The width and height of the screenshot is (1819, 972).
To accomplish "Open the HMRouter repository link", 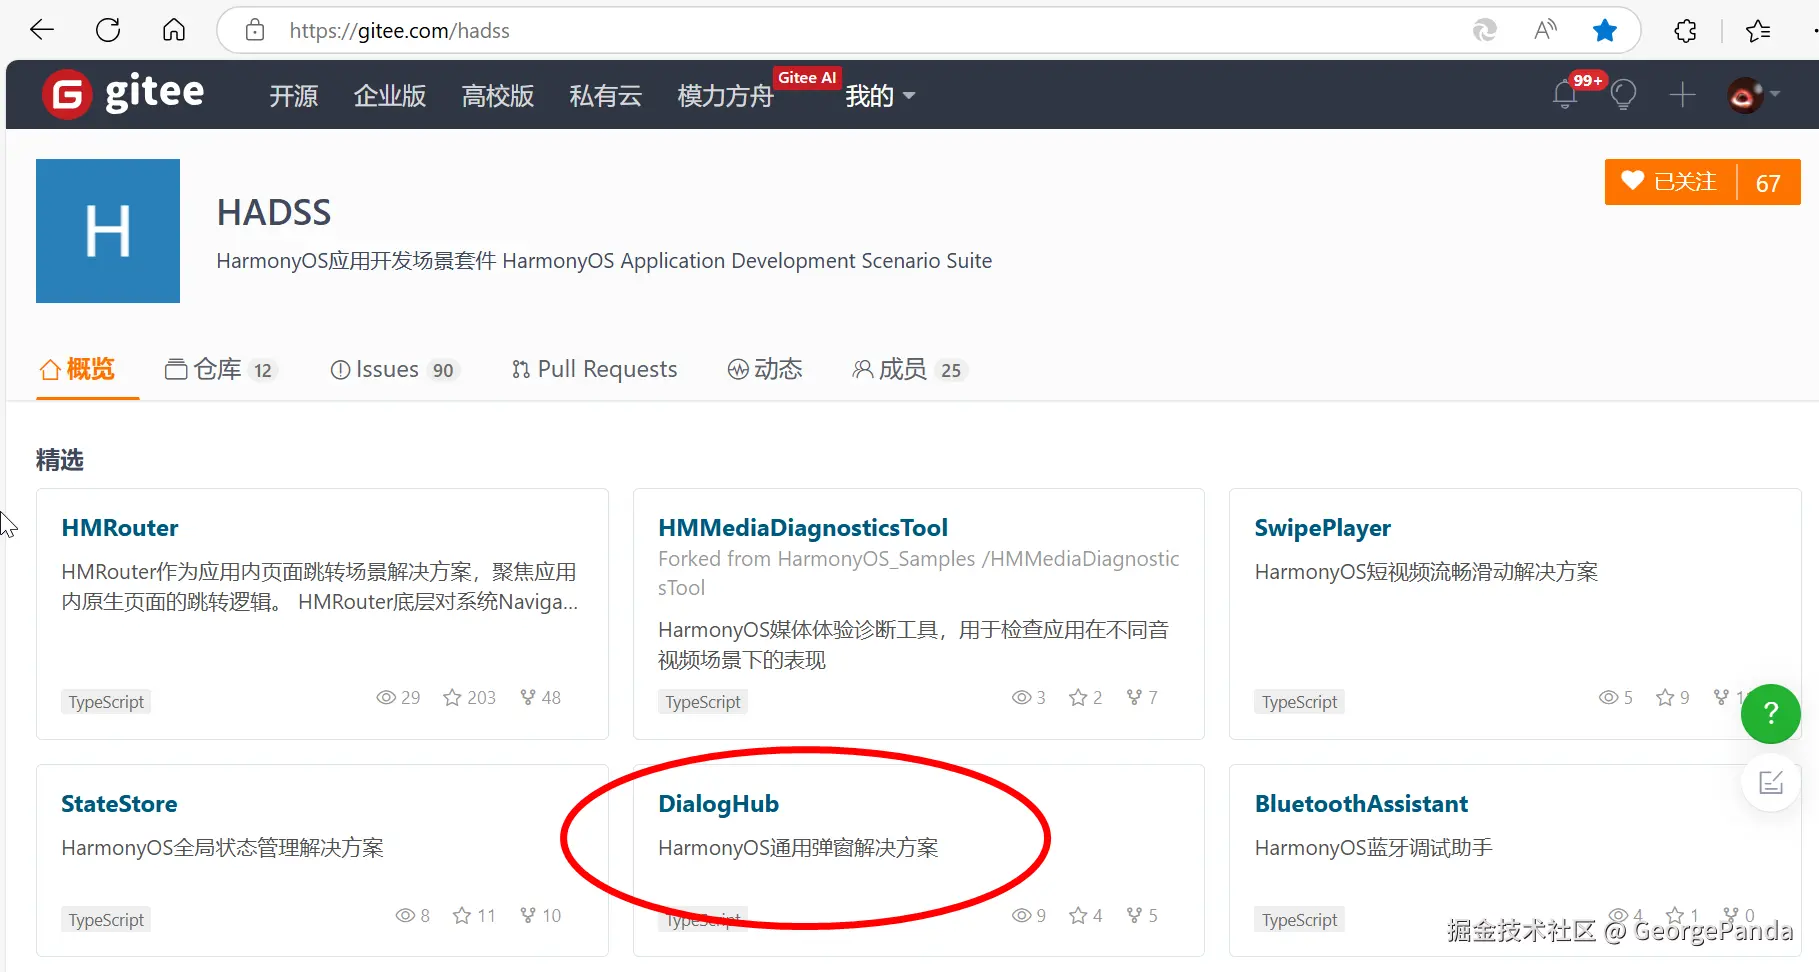I will [120, 528].
